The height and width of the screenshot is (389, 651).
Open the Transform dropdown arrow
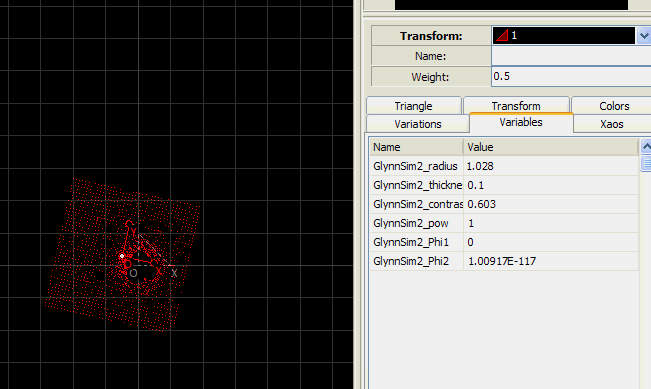[x=644, y=36]
